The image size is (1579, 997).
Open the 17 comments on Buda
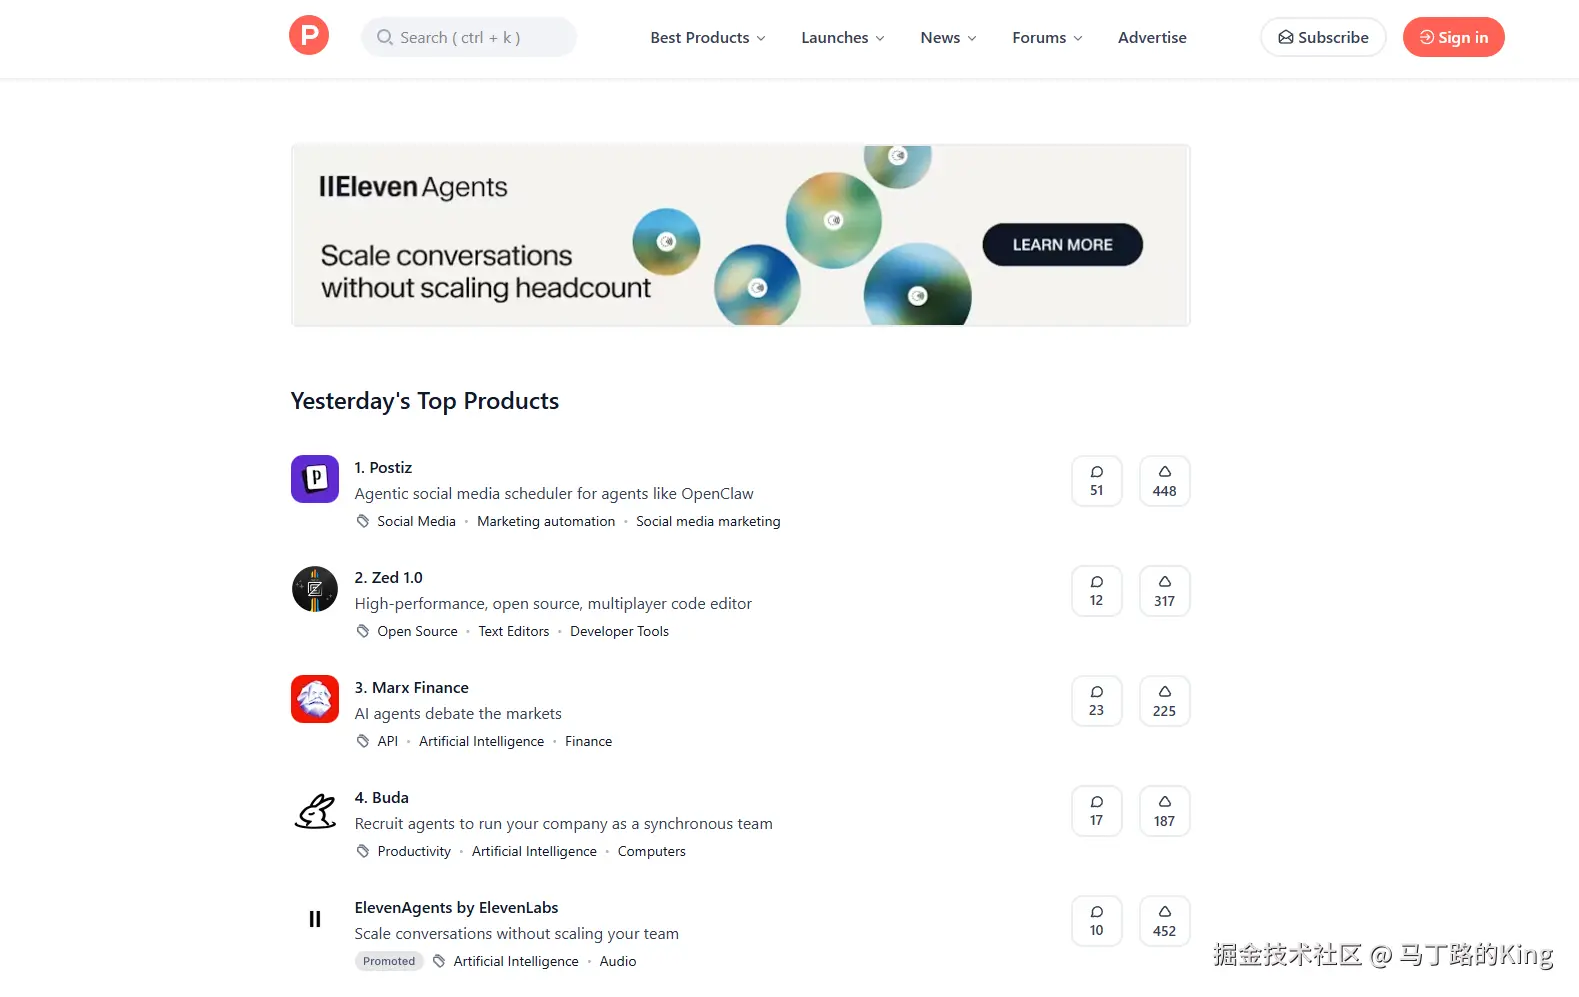[1097, 811]
